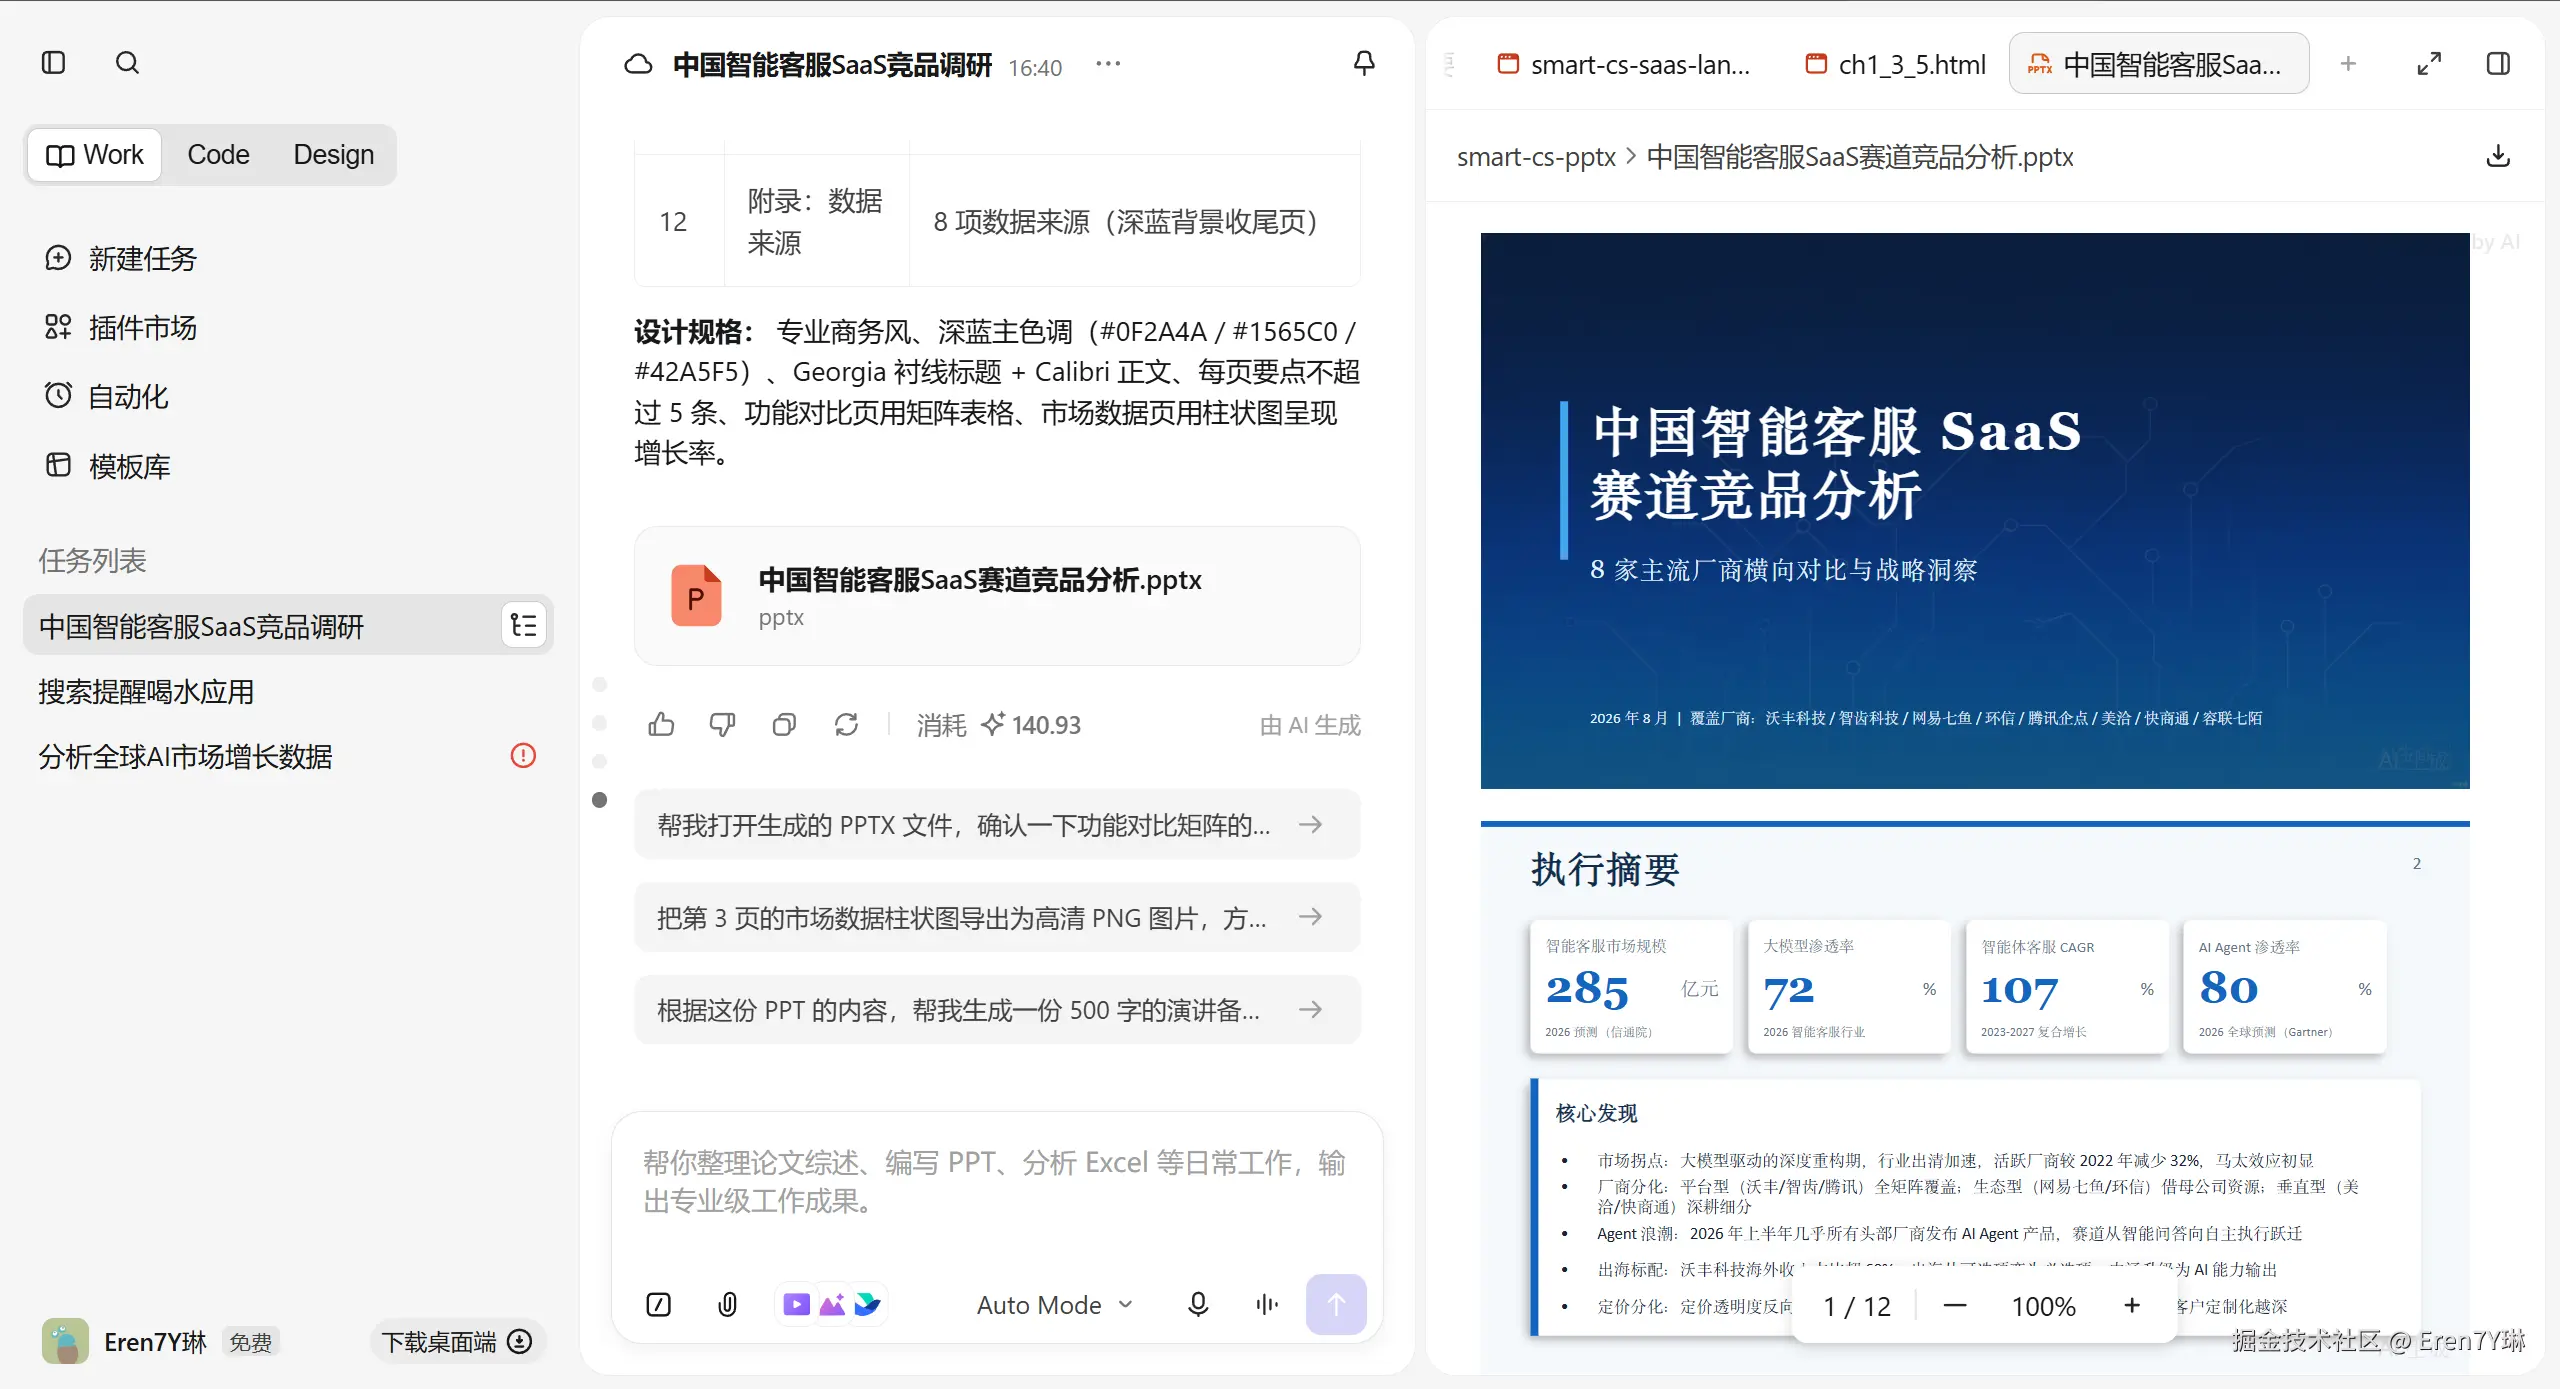This screenshot has width=2560, height=1389.
Task: Switch to the Code mode tab
Action: pyautogui.click(x=218, y=155)
